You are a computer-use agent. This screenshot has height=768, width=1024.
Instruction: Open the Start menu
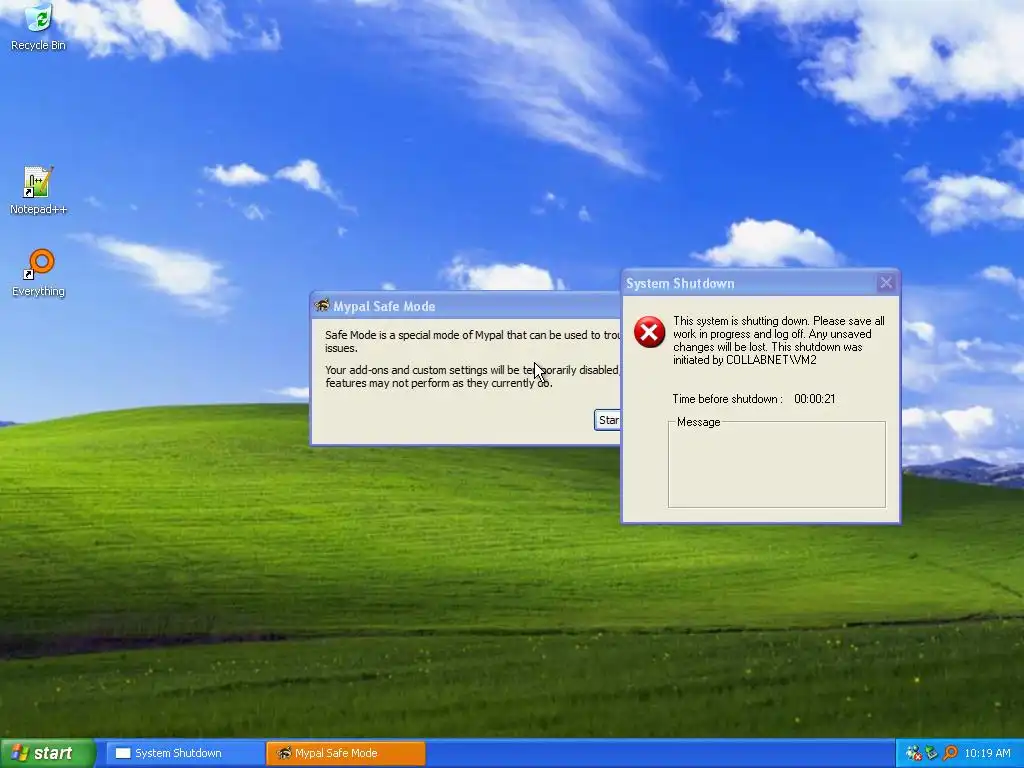(x=48, y=753)
